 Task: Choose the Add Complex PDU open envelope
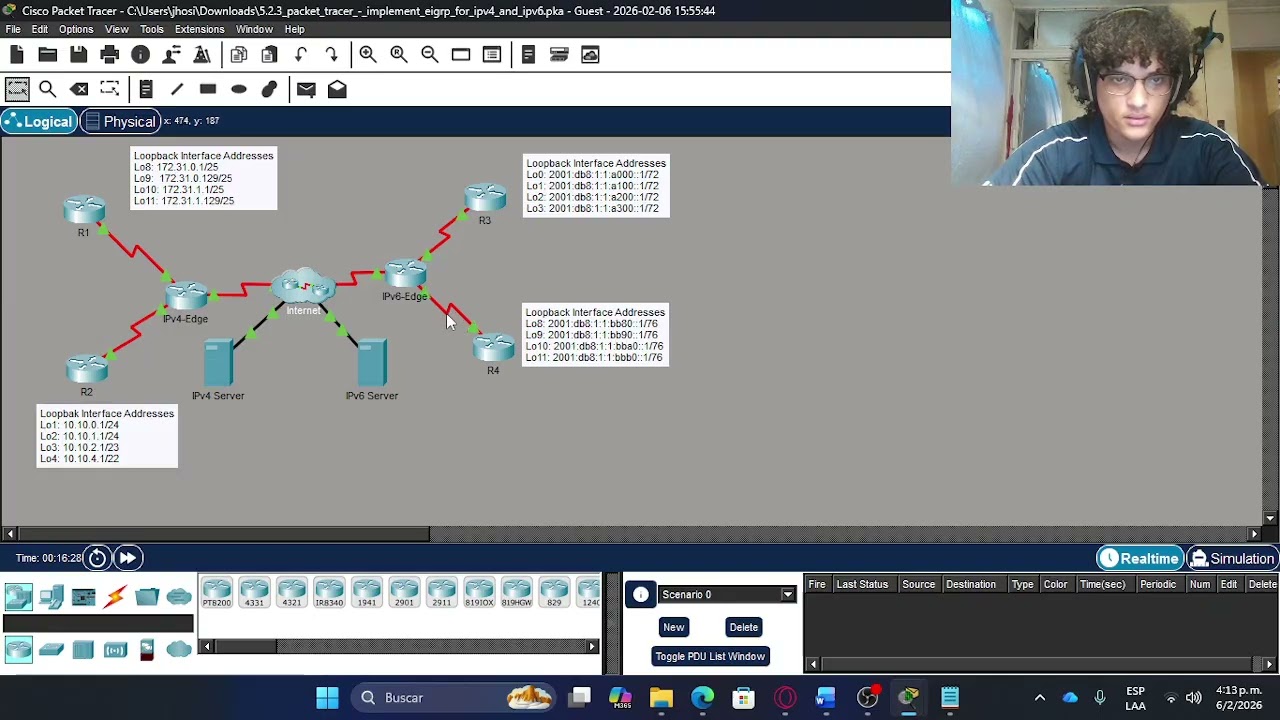[337, 90]
